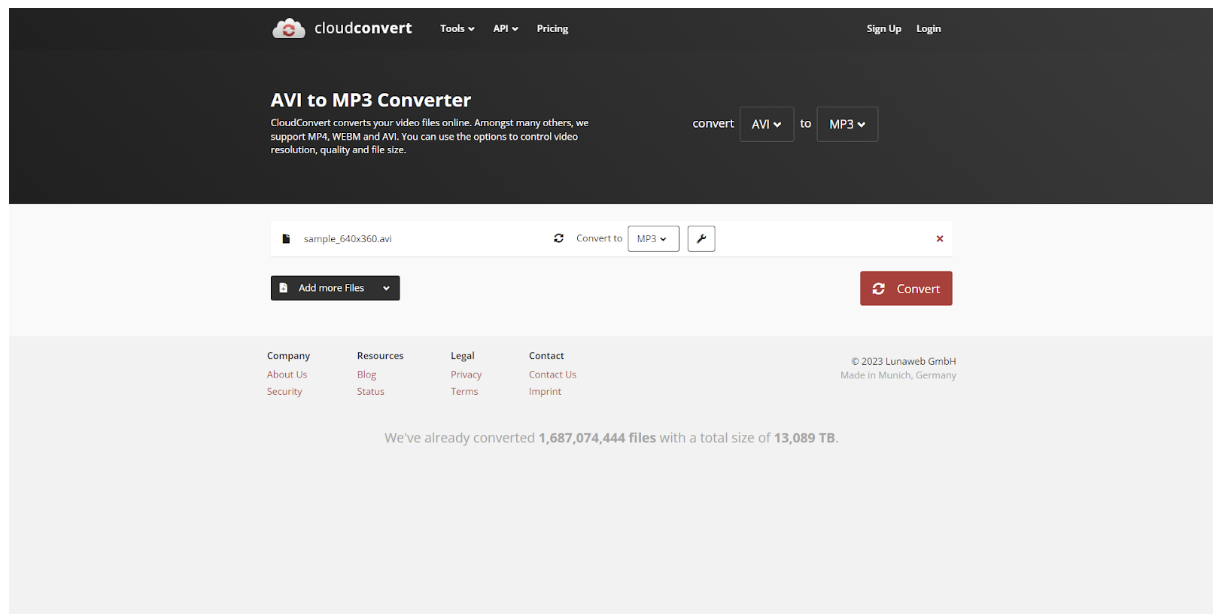Open the Security link
This screenshot has width=1222, height=616.
[x=284, y=392]
